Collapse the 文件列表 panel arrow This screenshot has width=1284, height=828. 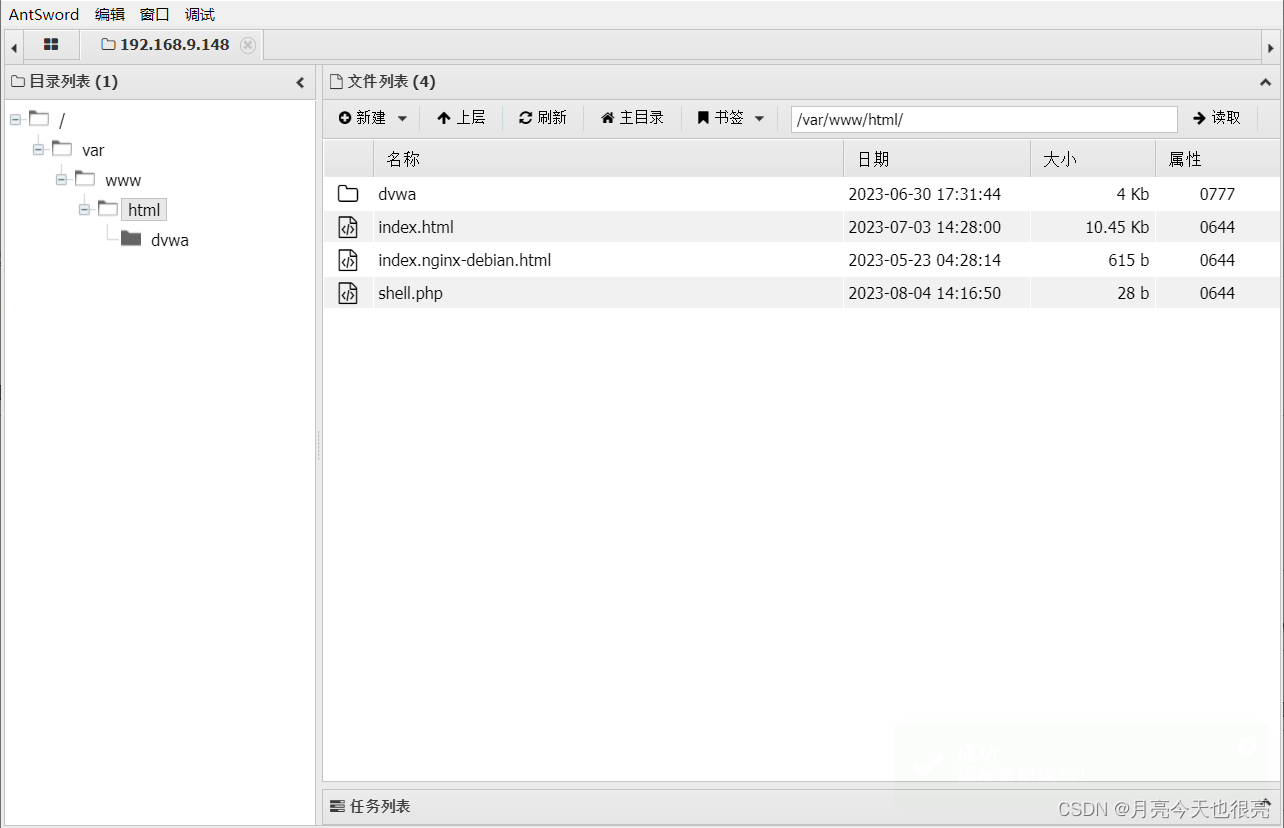pyautogui.click(x=1266, y=82)
